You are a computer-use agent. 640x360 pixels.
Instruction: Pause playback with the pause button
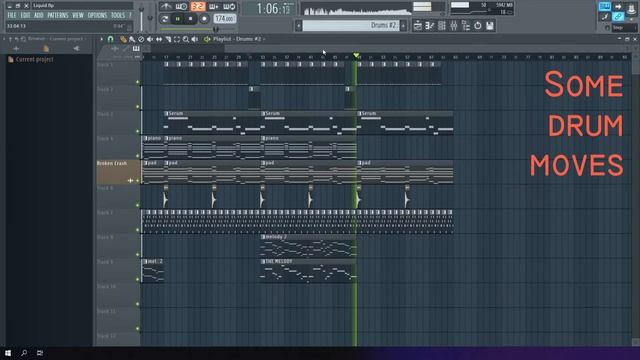tap(178, 19)
